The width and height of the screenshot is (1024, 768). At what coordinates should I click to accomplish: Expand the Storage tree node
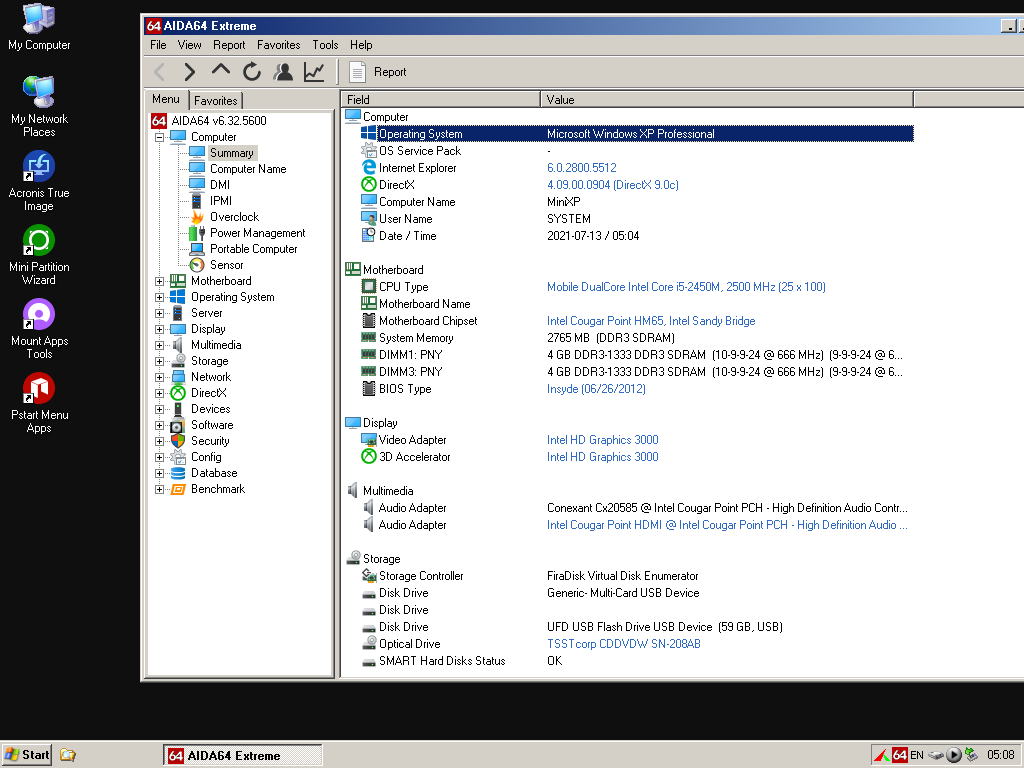coord(159,361)
